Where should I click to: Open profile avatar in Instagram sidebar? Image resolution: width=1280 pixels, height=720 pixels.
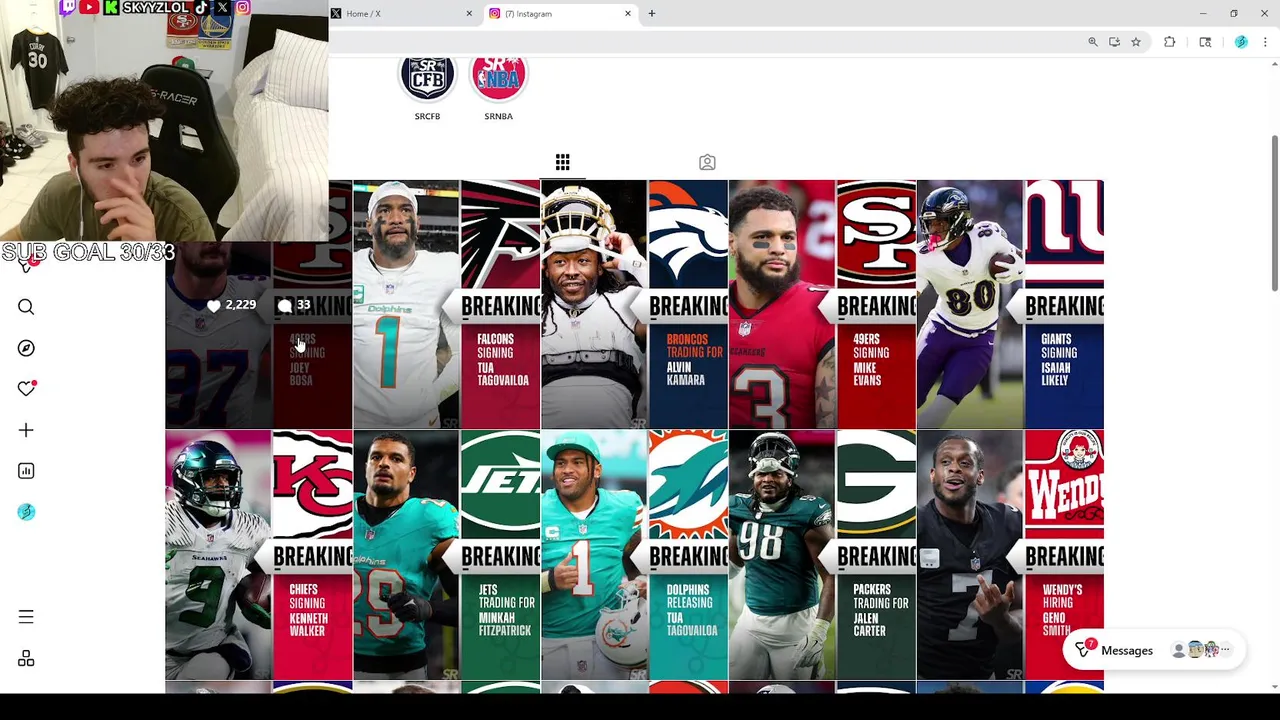coord(26,512)
